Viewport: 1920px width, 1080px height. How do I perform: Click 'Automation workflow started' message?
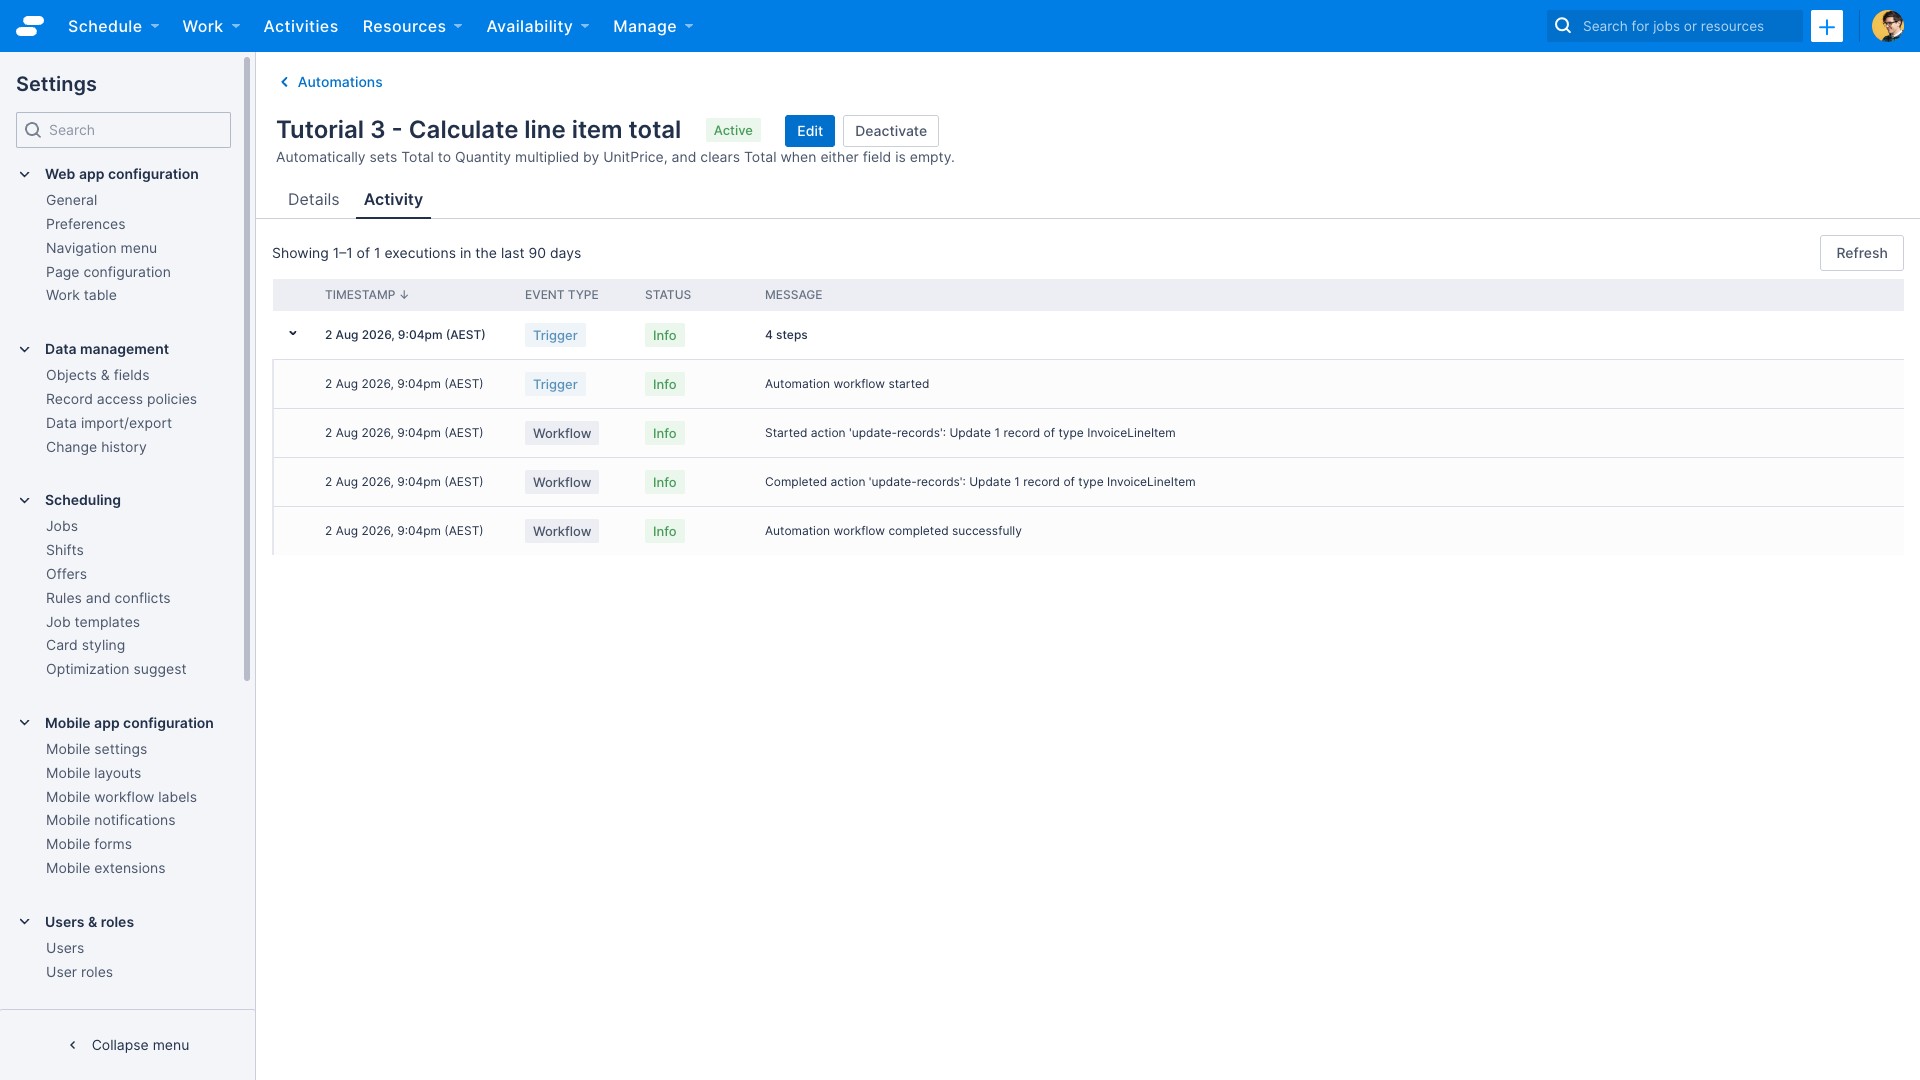pyautogui.click(x=846, y=384)
